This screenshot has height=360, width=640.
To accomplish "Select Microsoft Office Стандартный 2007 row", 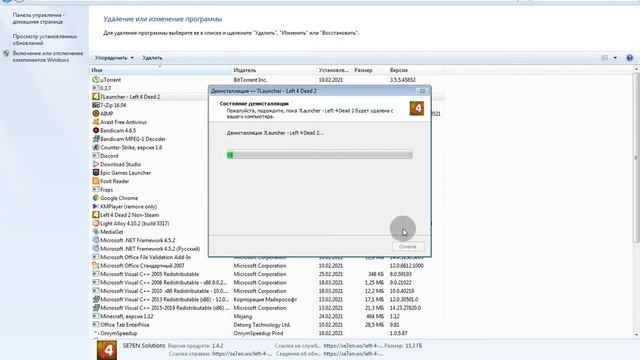I will pyautogui.click(x=267, y=266).
